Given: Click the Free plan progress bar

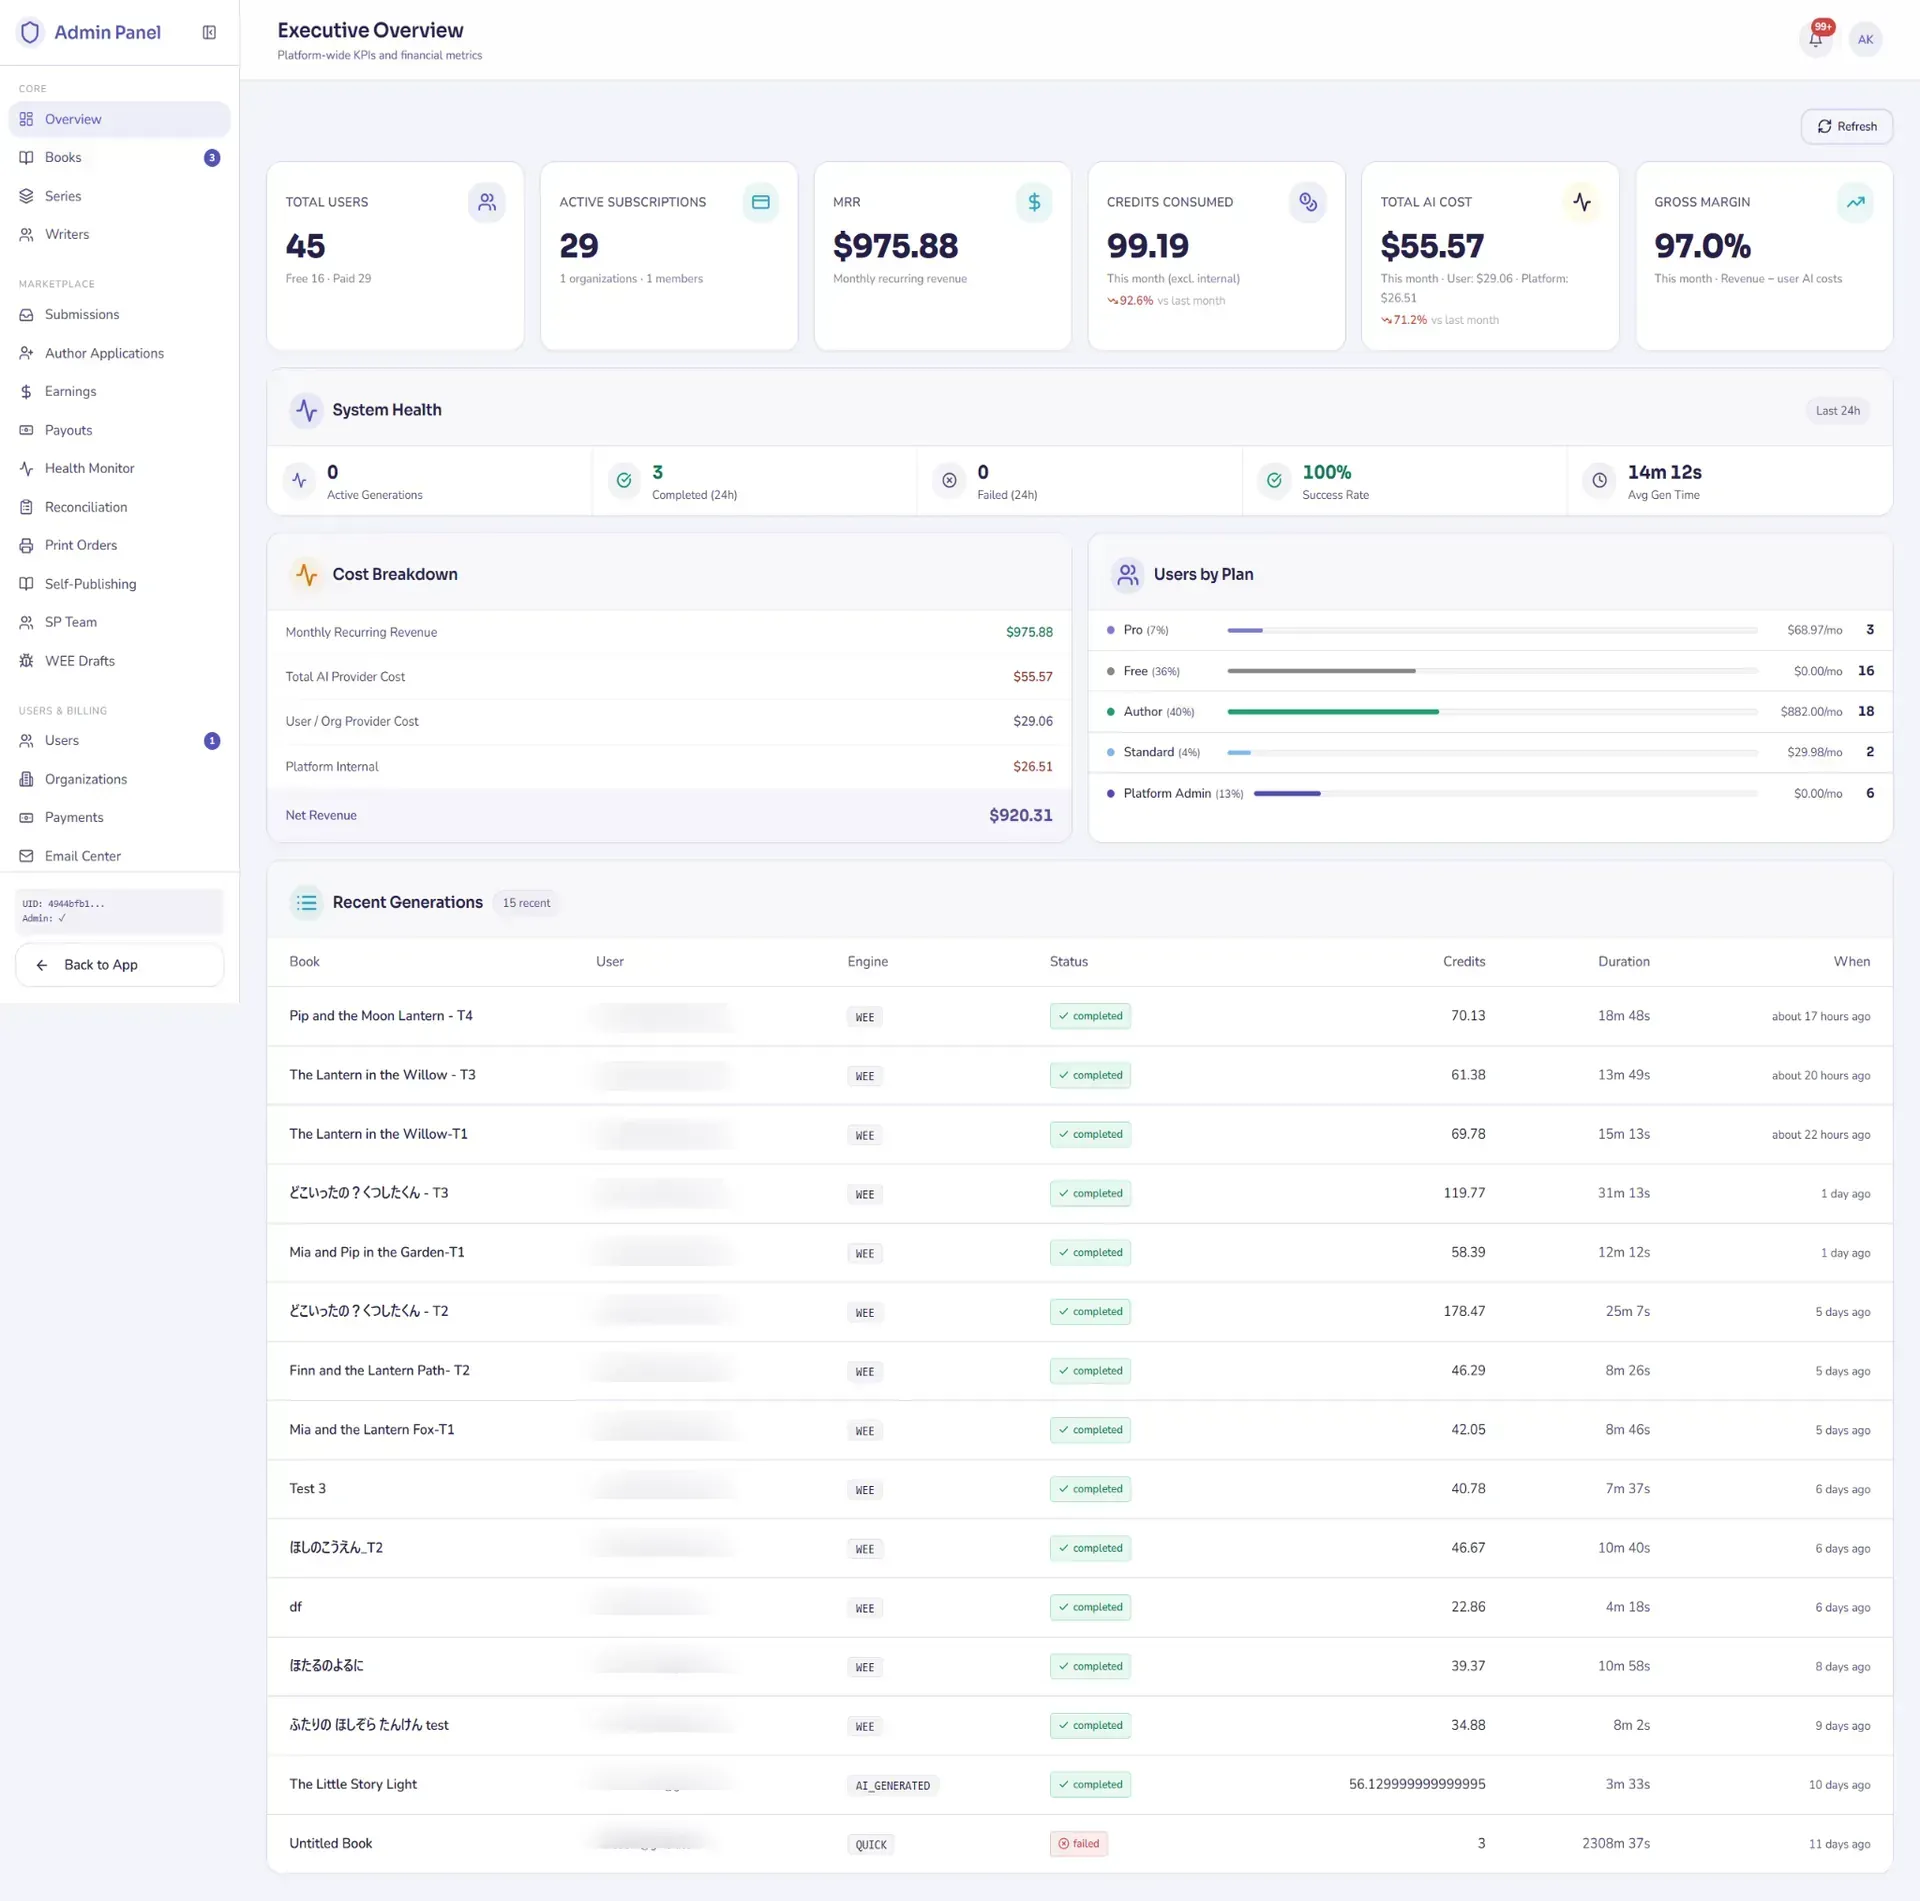Looking at the screenshot, I should point(1492,671).
